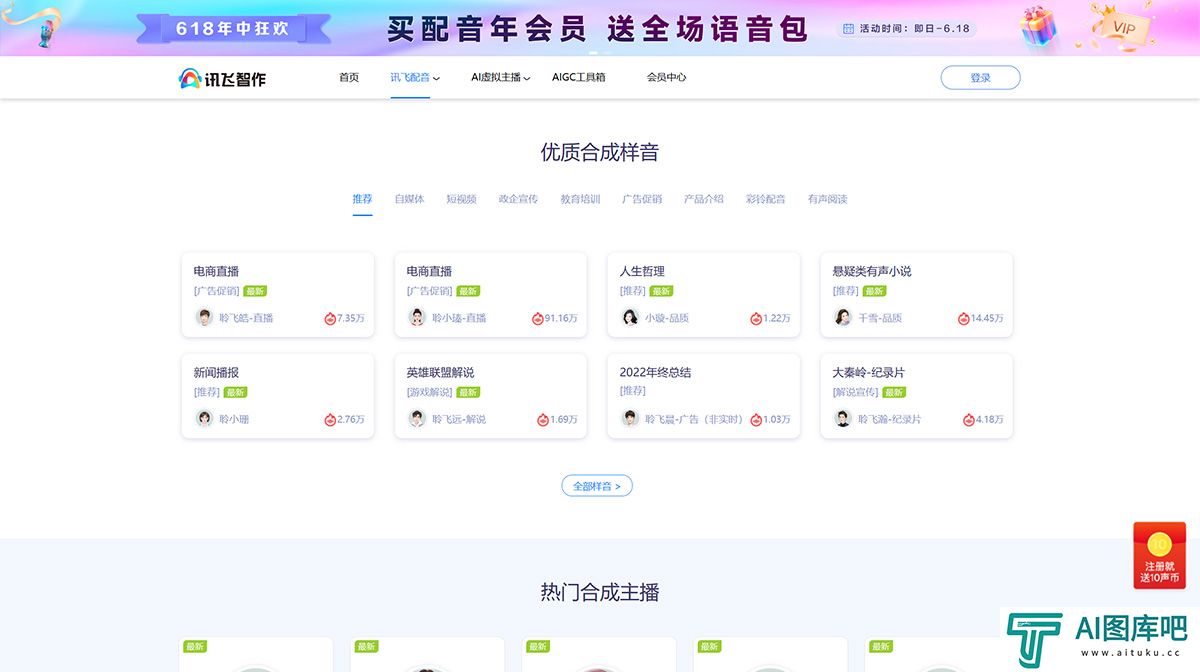
Task: Click the flame icon beside 1.03万
Action: pyautogui.click(x=756, y=419)
